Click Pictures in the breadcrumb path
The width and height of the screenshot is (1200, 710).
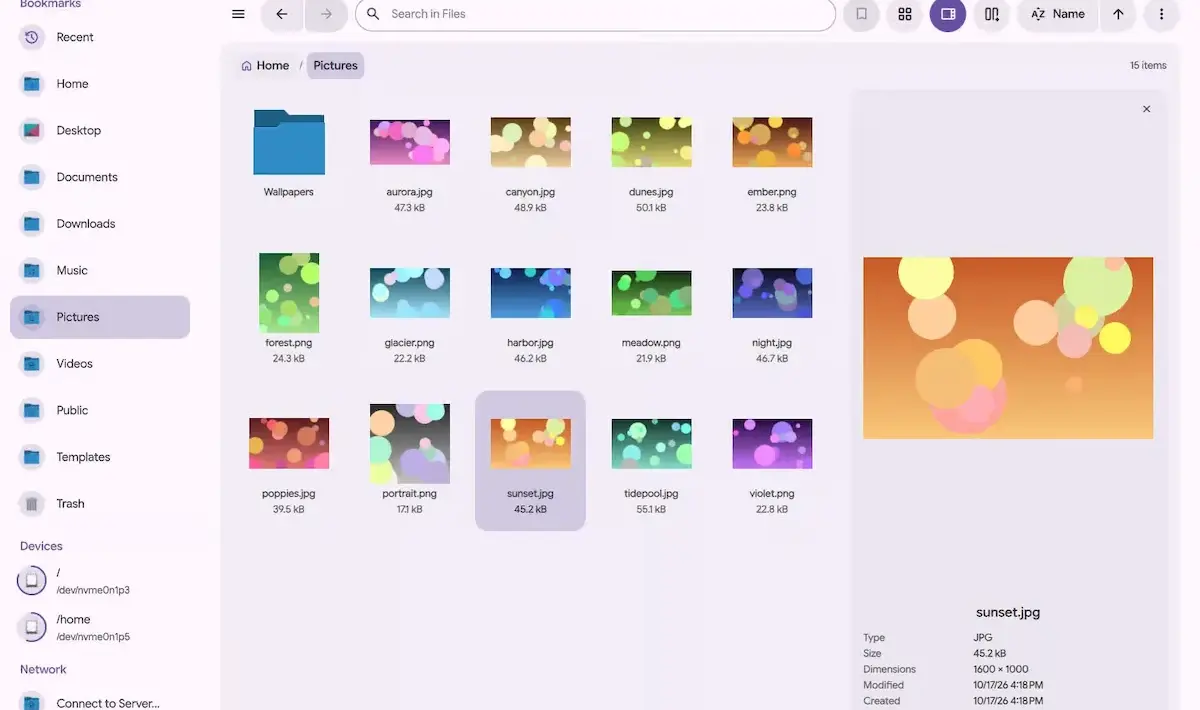point(335,66)
